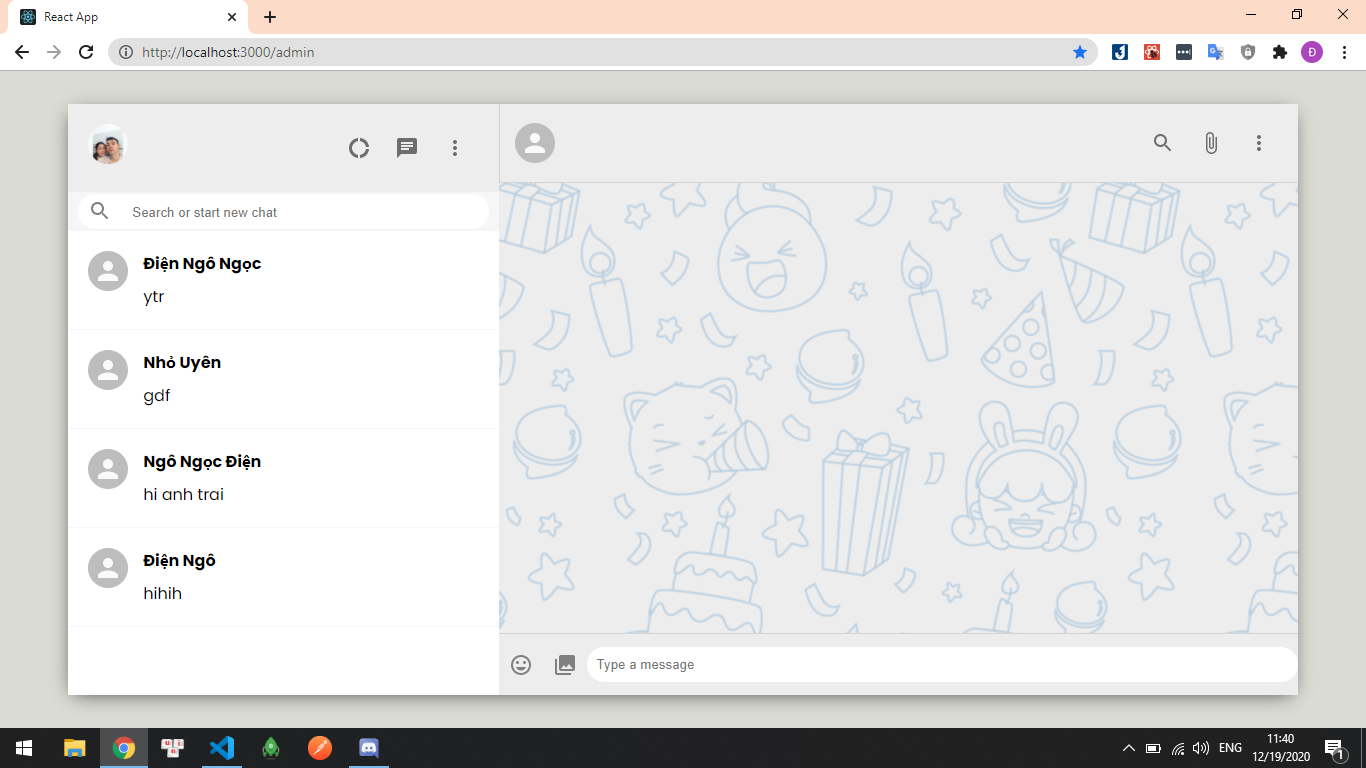Open the emoji picker smiley icon
Image resolution: width=1366 pixels, height=768 pixels.
(x=521, y=665)
